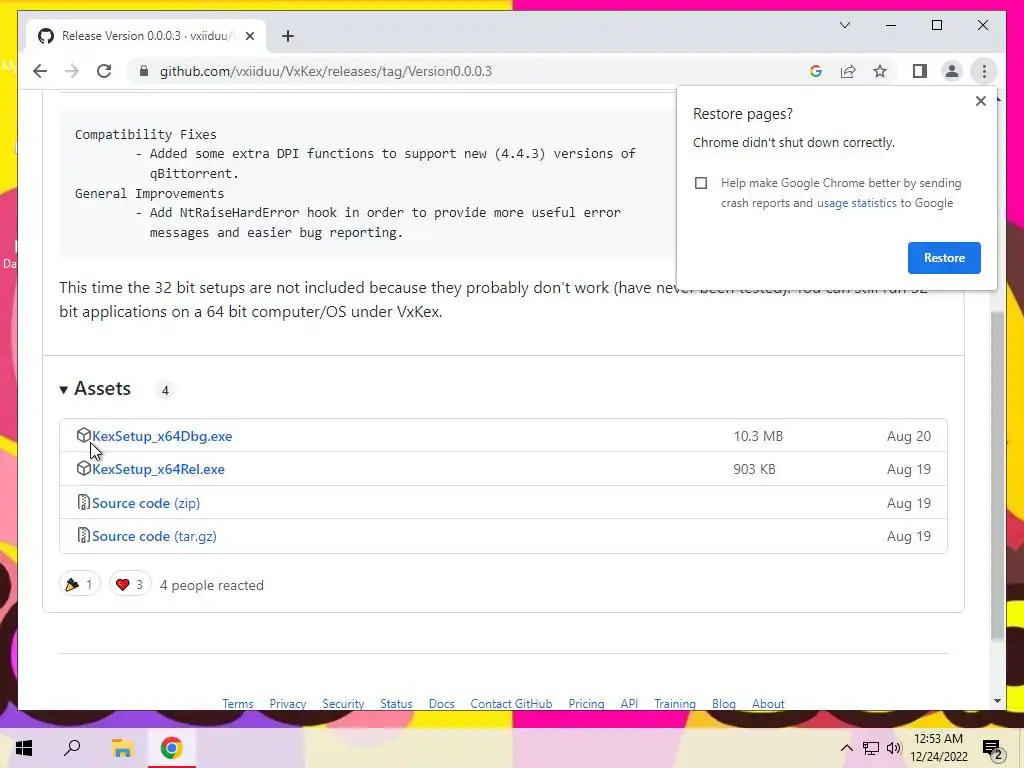This screenshot has height=768, width=1024.
Task: Open a new browser tab
Action: (x=288, y=36)
